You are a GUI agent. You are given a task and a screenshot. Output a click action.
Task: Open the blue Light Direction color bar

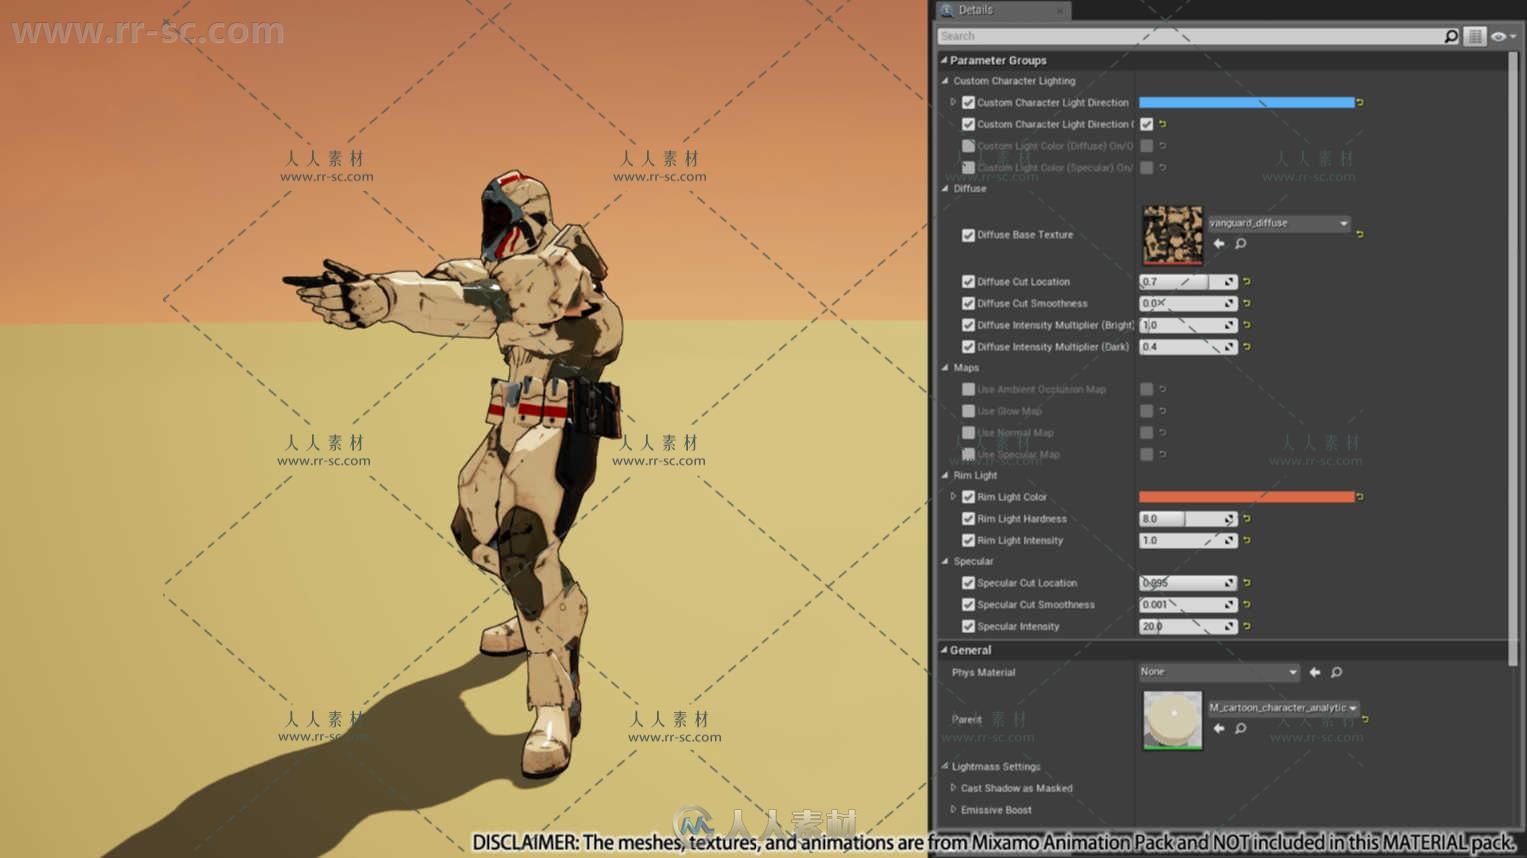point(1246,102)
